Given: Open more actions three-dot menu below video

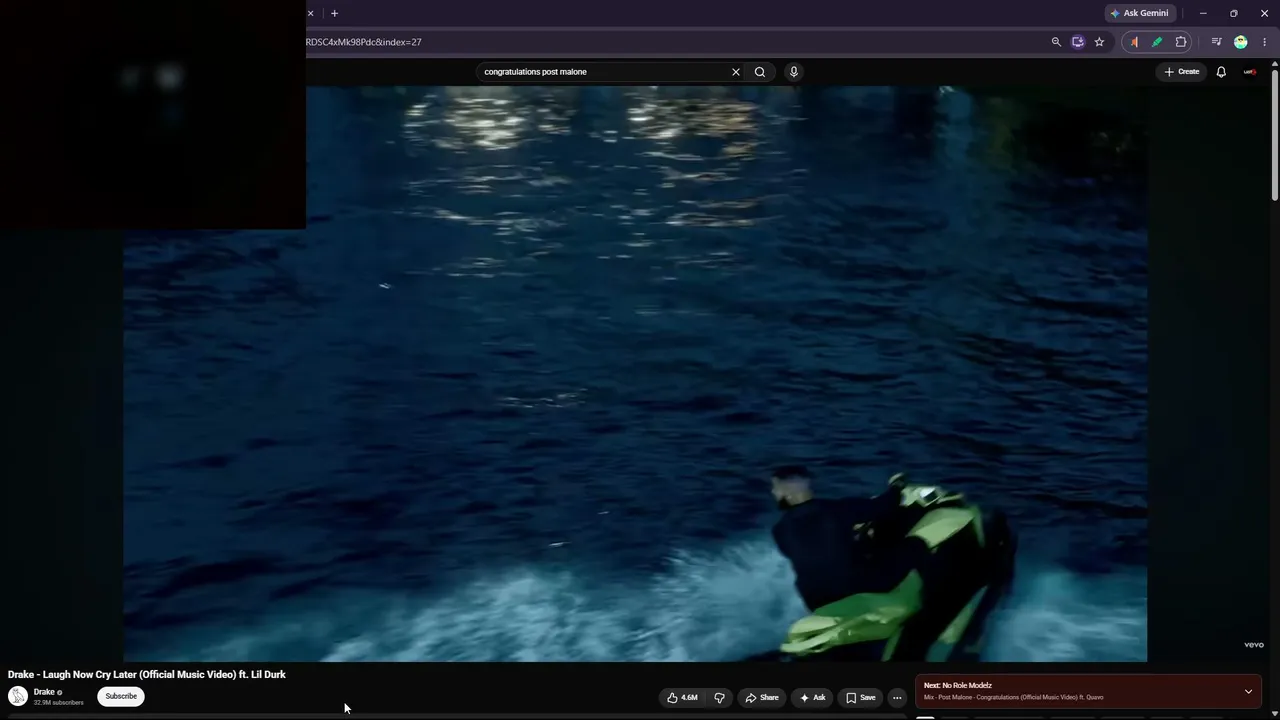Looking at the screenshot, I should tap(897, 698).
